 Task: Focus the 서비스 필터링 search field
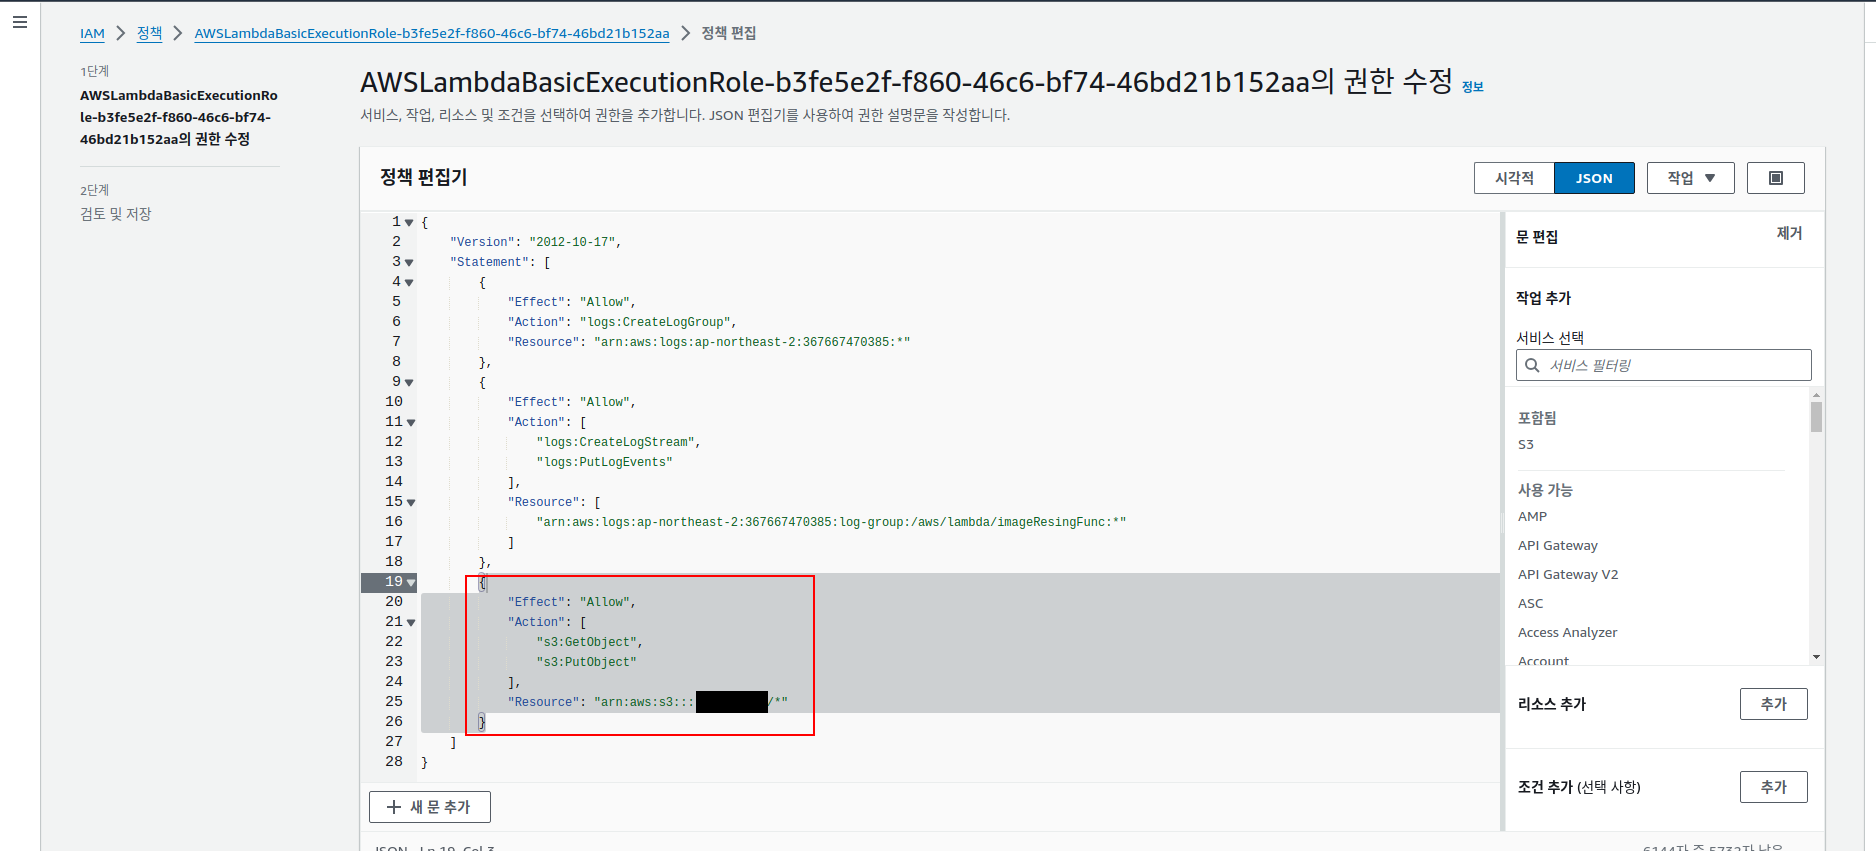pos(1663,365)
